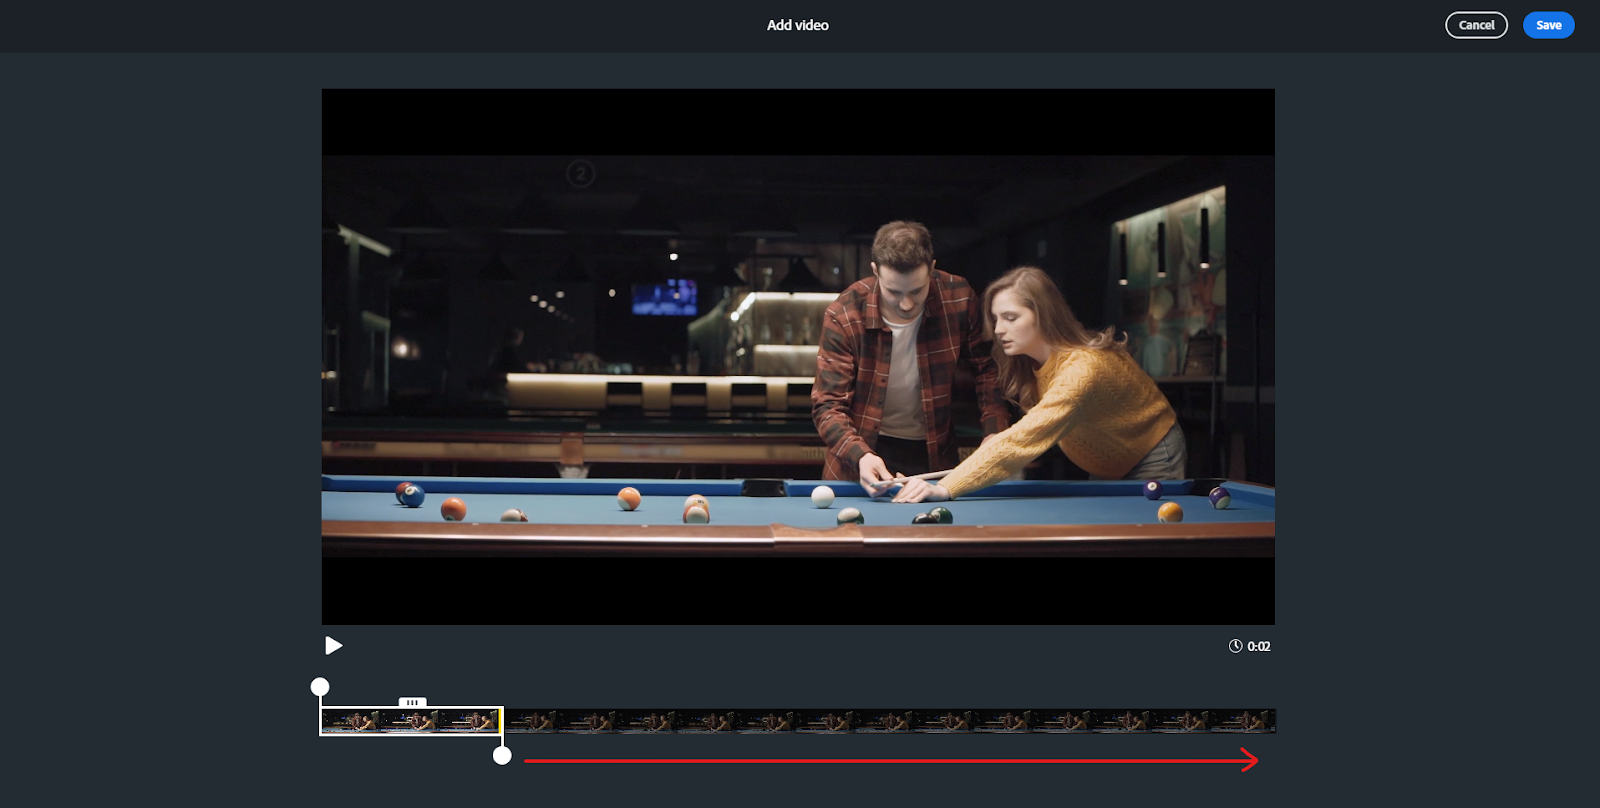The width and height of the screenshot is (1600, 808).
Task: Click the grip handle above selected clip
Action: click(412, 702)
